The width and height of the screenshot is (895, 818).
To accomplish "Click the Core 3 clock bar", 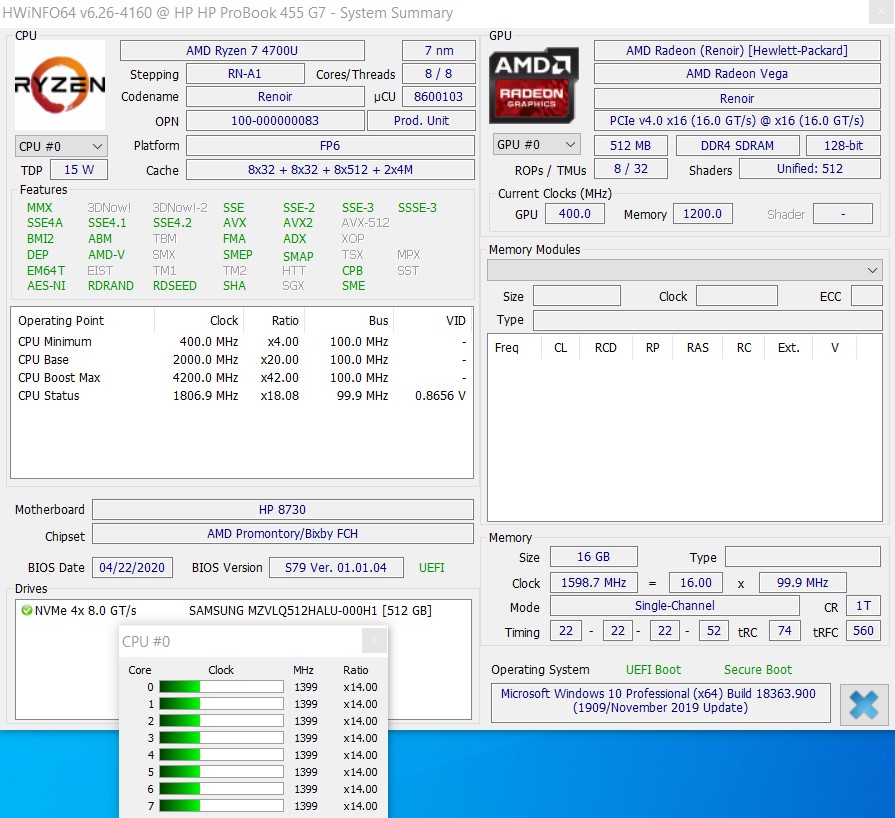I will coord(221,738).
